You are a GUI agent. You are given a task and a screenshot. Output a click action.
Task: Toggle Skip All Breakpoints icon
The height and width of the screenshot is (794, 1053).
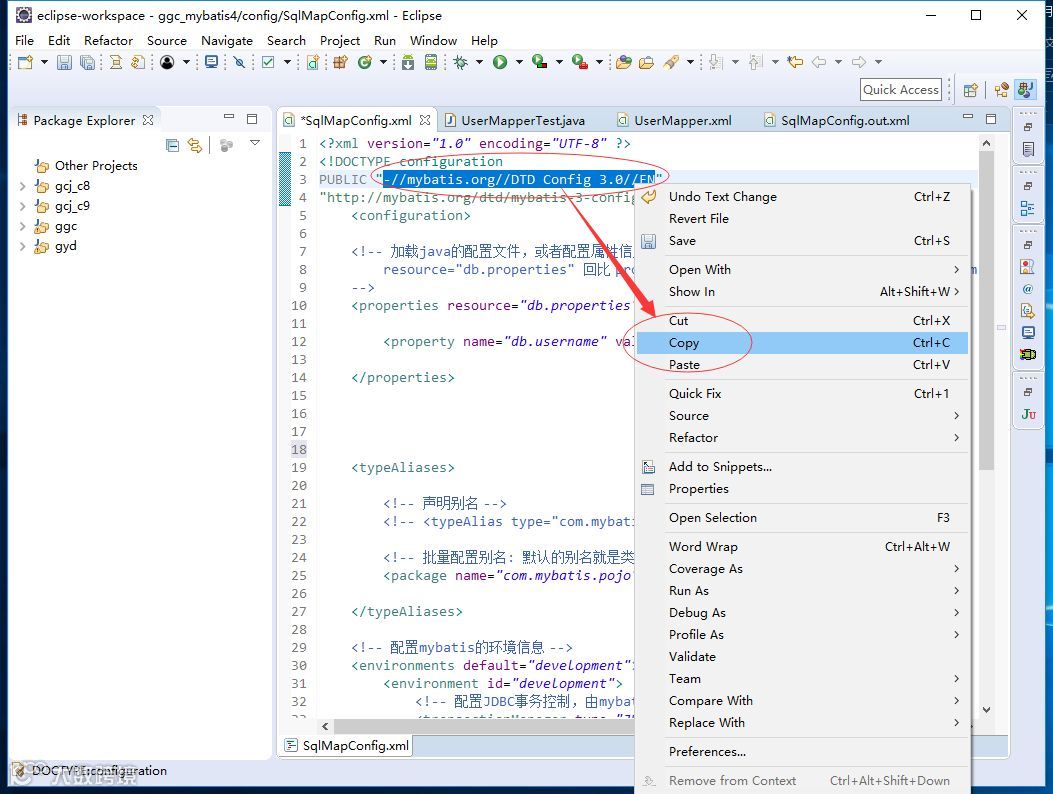[x=240, y=62]
